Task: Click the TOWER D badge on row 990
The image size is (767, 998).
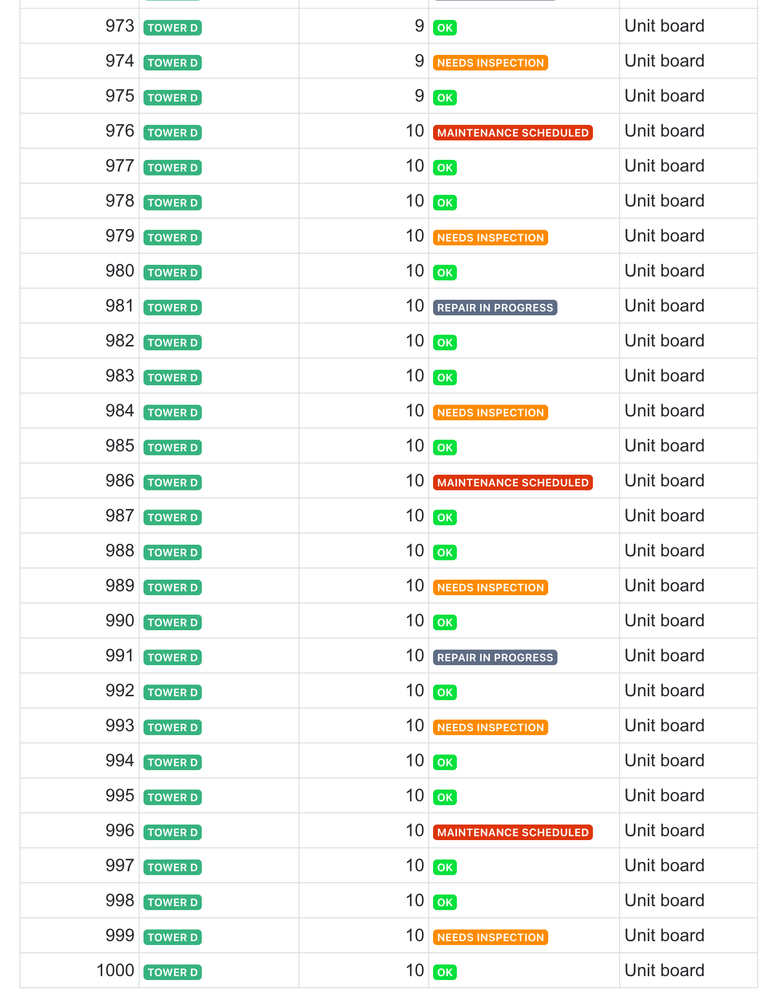Action: coord(172,622)
